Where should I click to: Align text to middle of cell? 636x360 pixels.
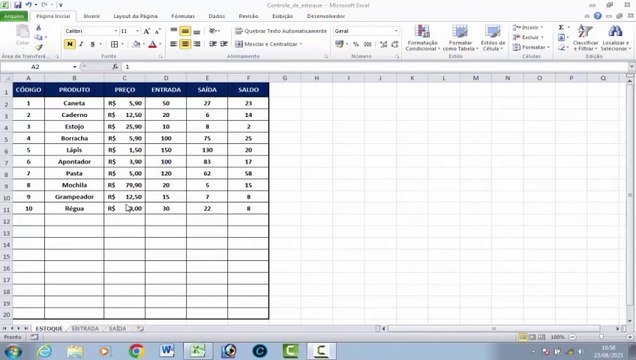pos(185,31)
